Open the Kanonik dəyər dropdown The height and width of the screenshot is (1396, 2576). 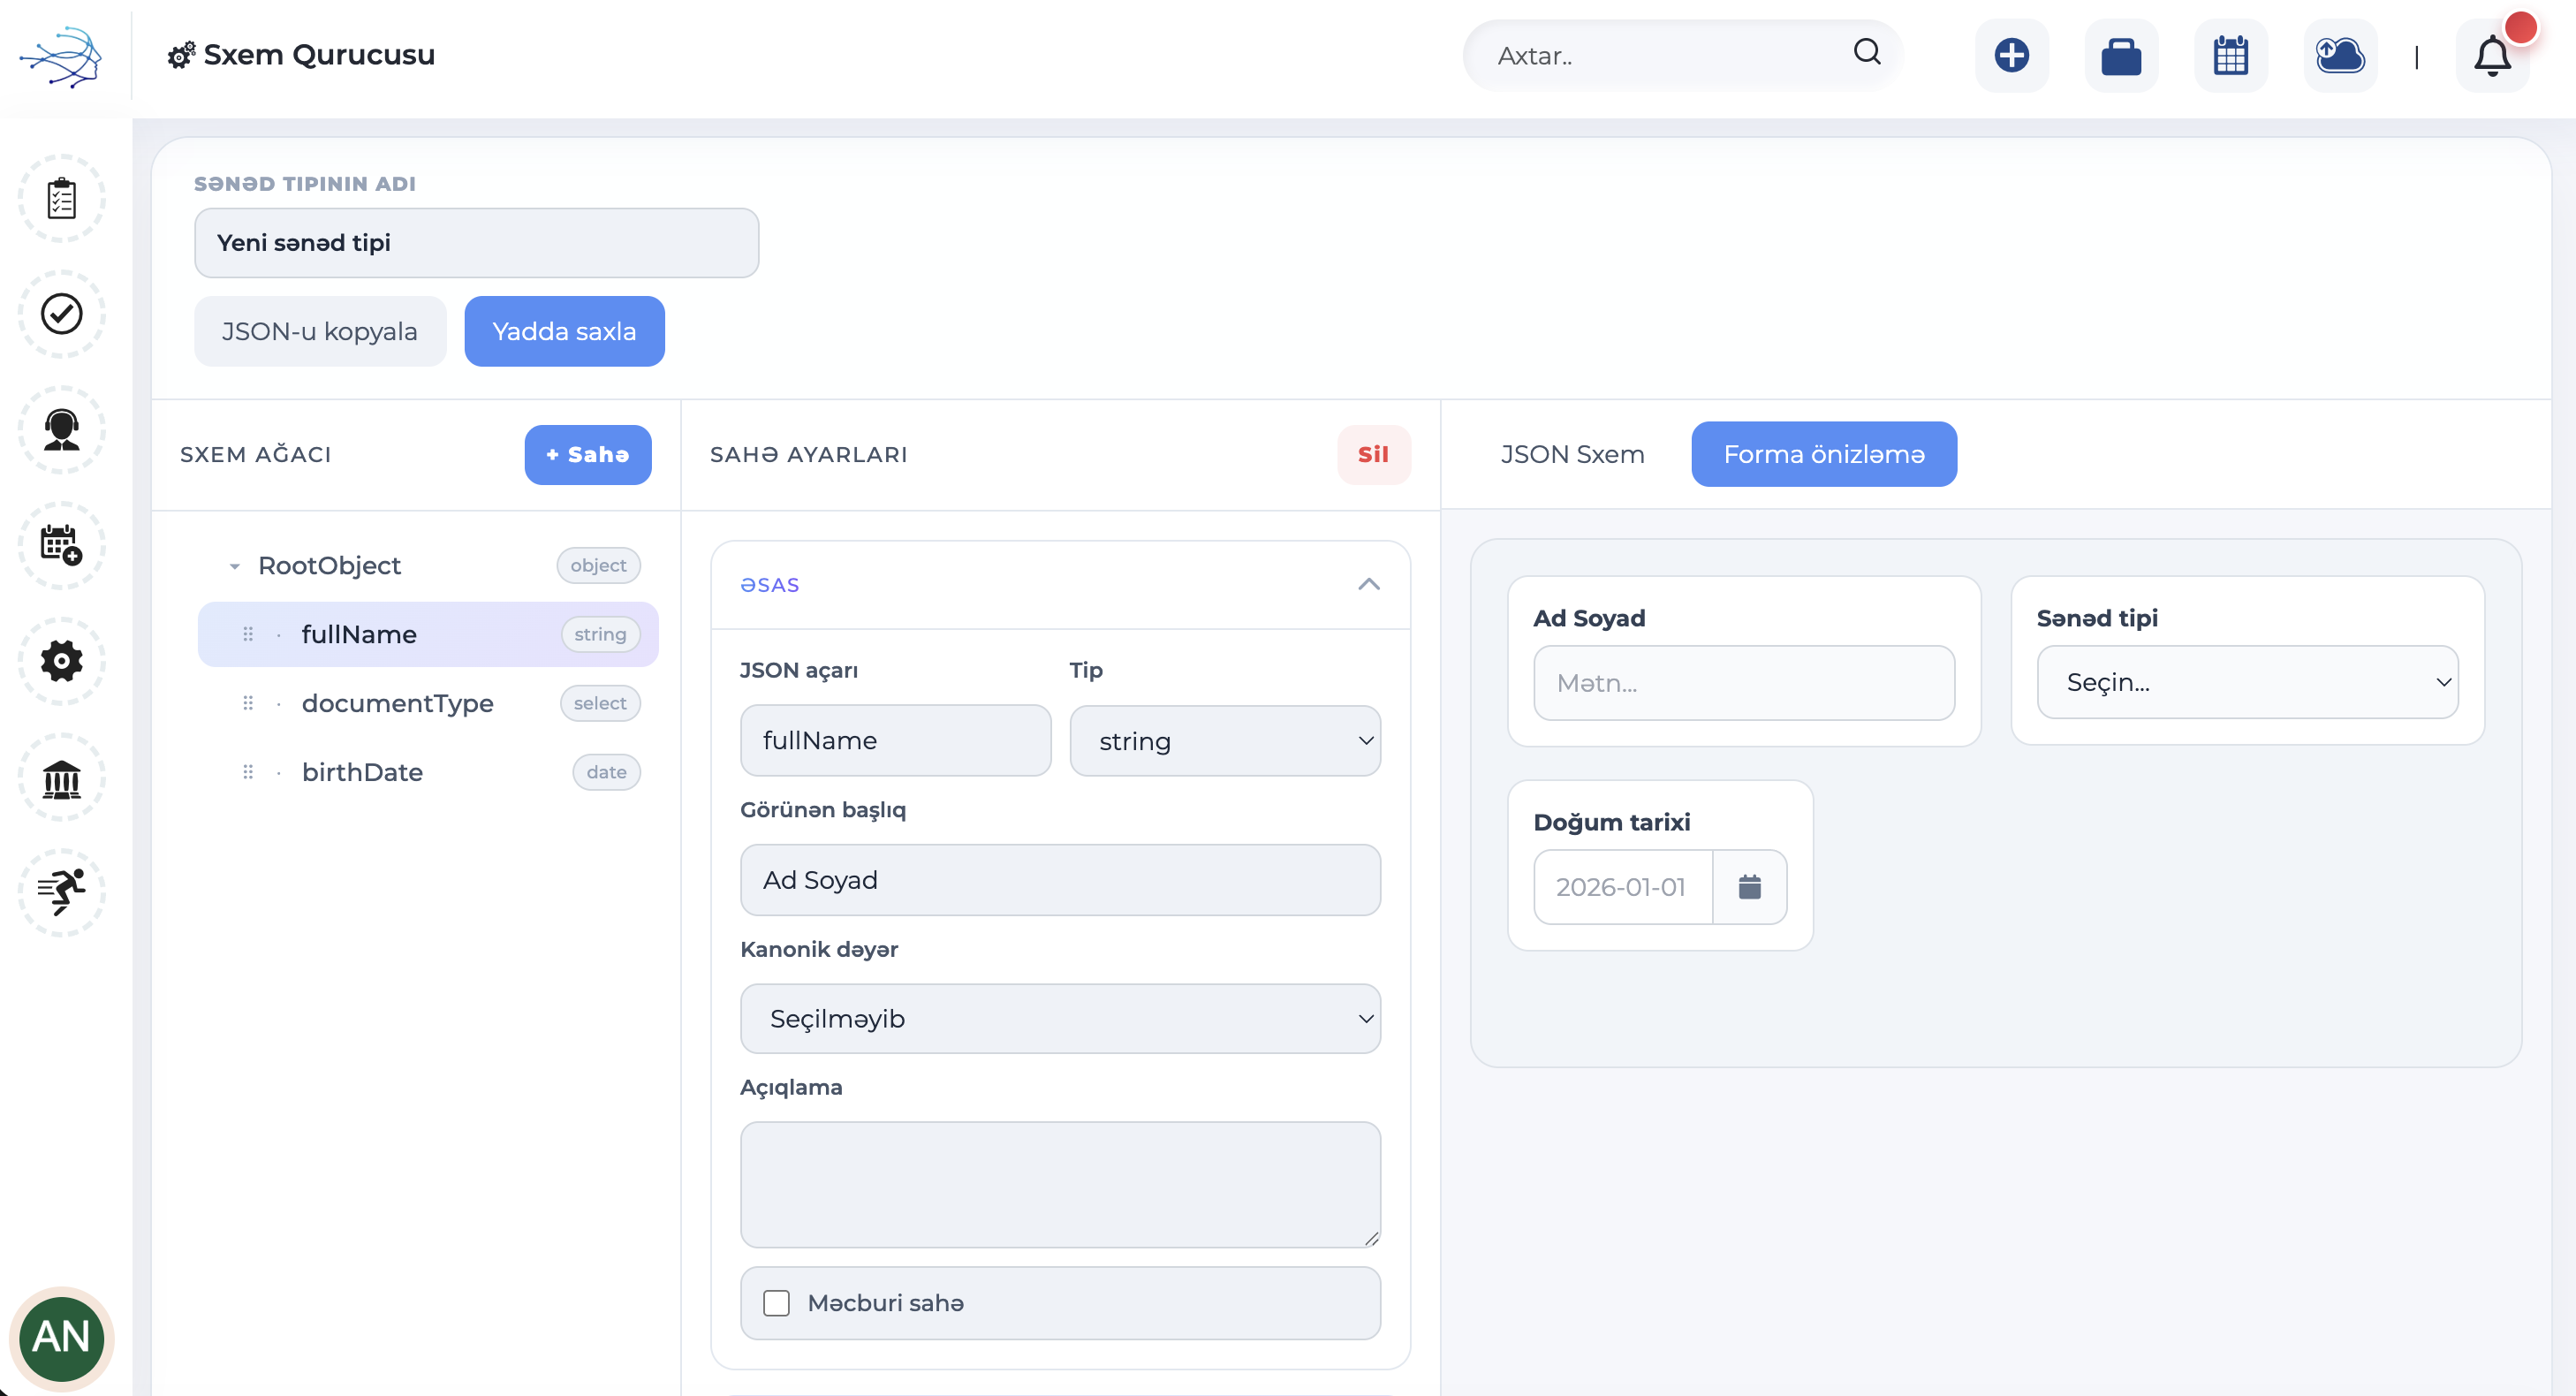coord(1060,1019)
